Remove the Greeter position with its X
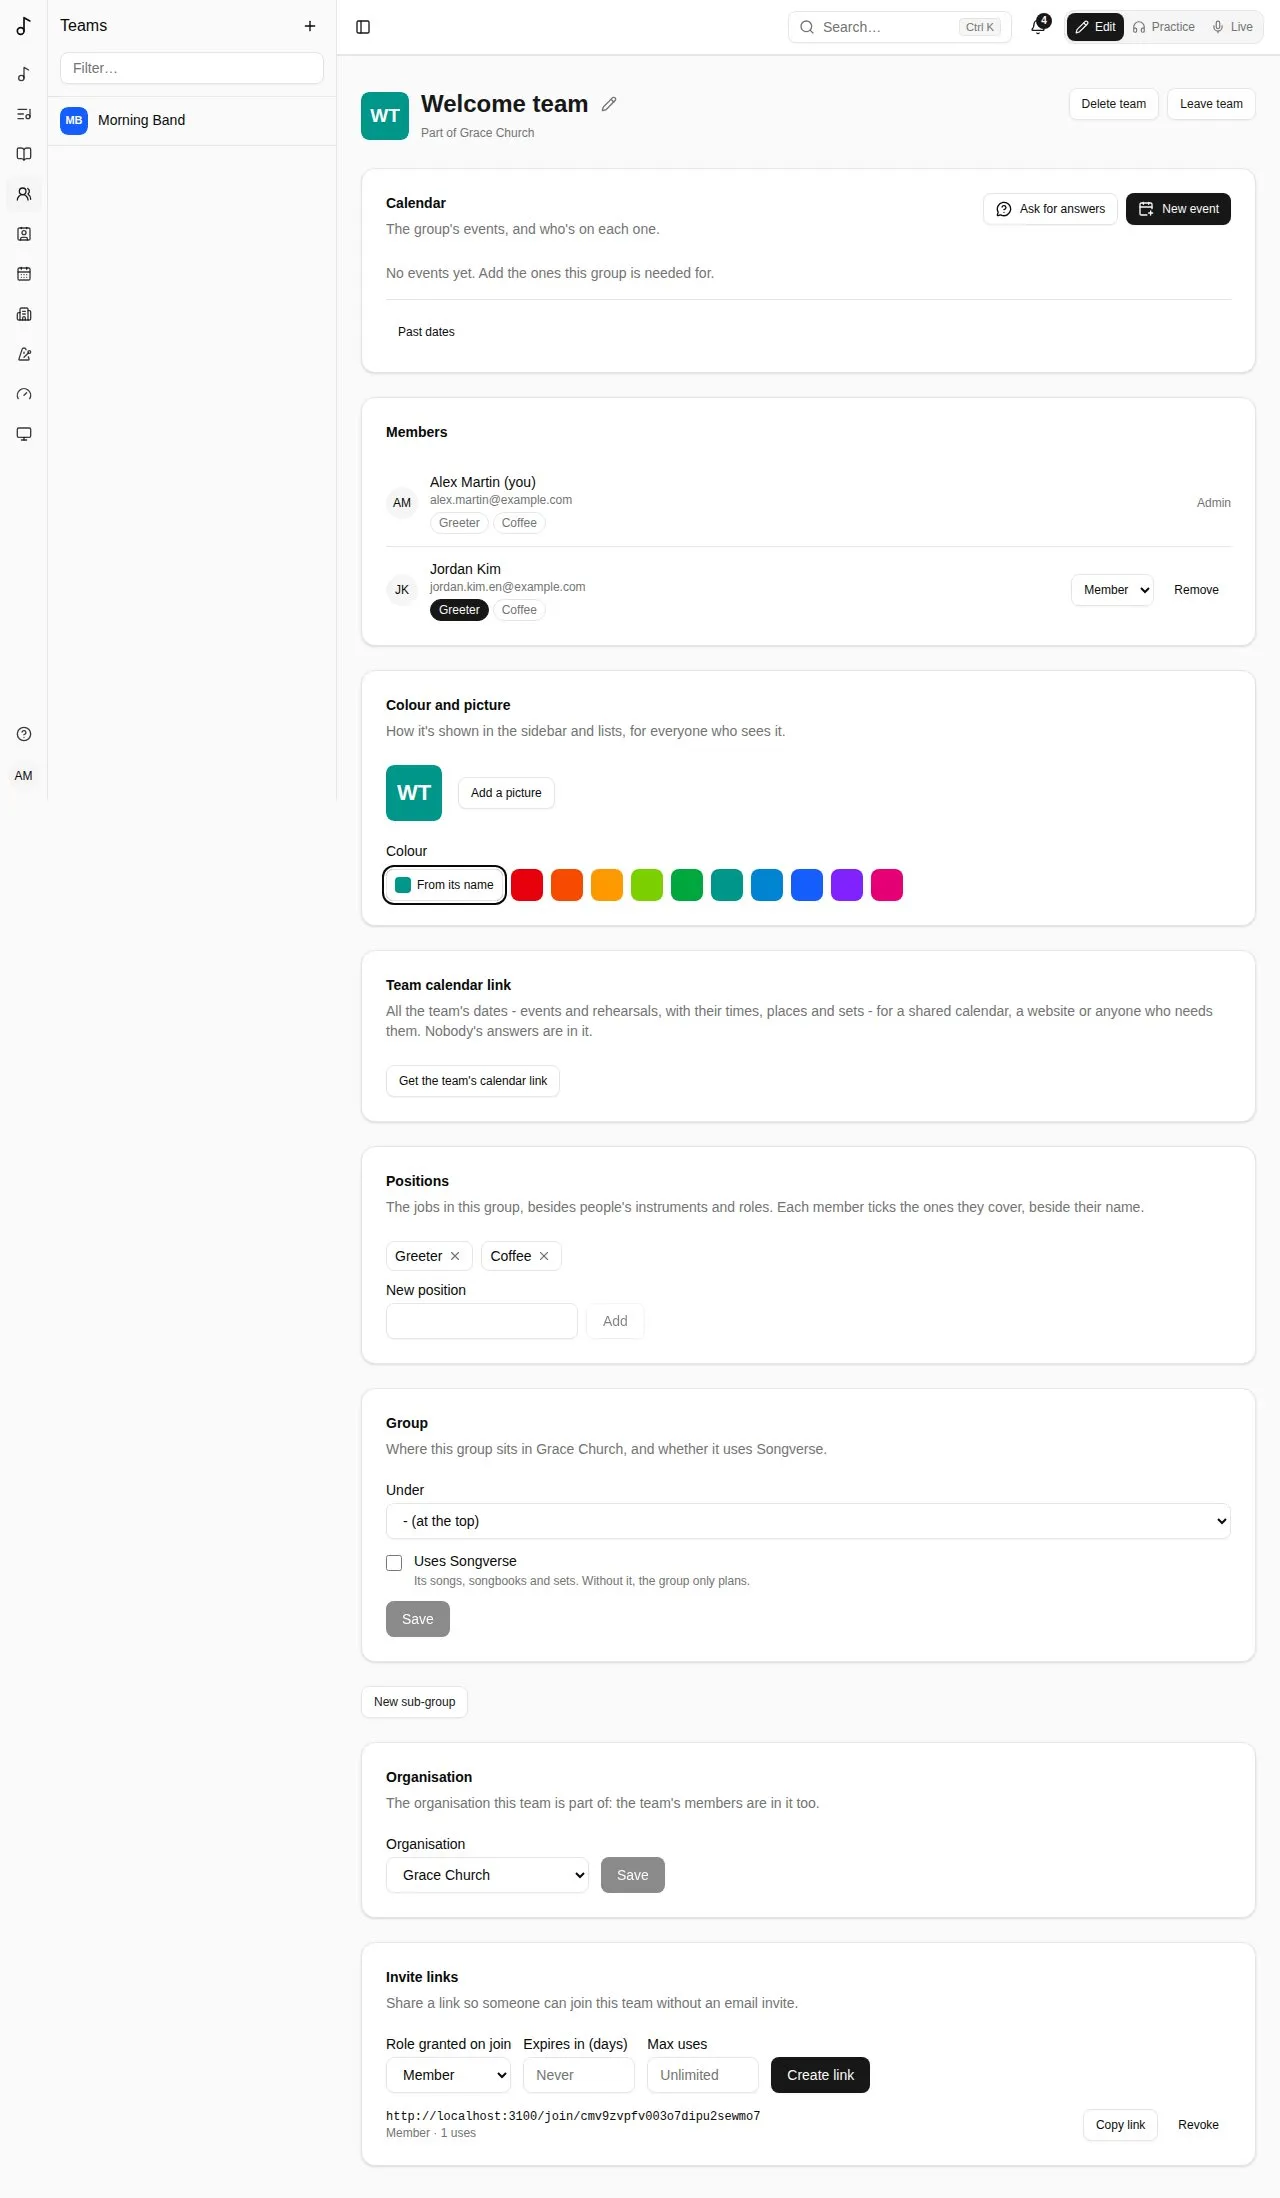This screenshot has height=2198, width=1280. click(x=455, y=1256)
